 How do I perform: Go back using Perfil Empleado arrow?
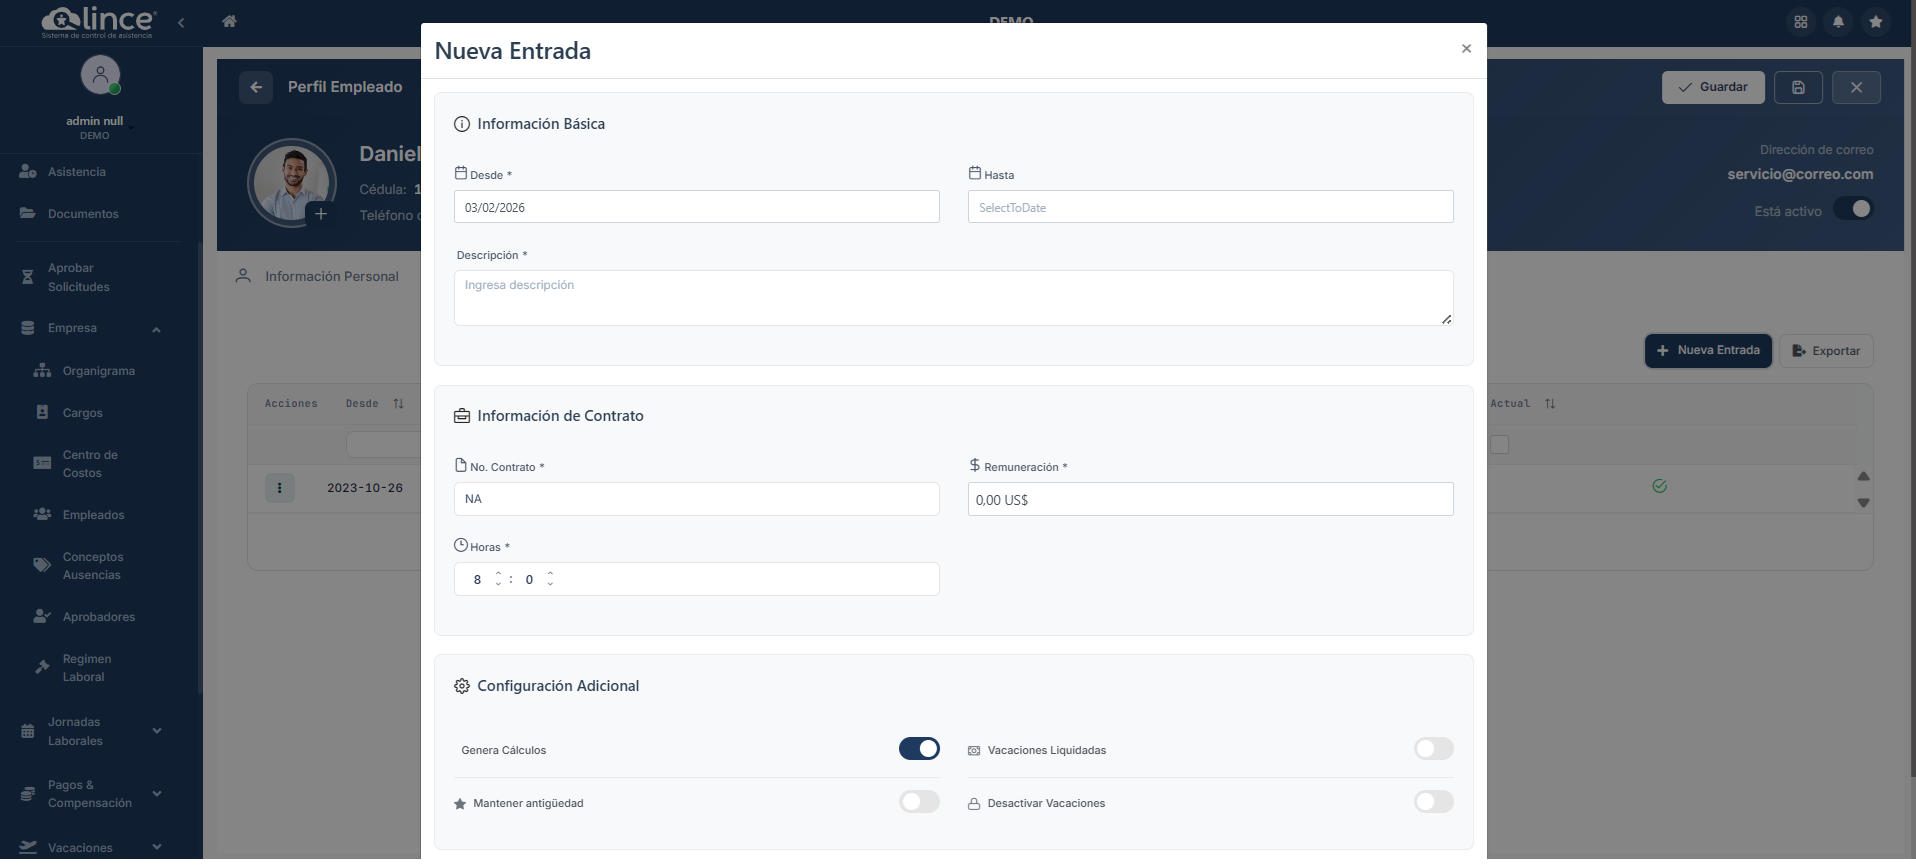[256, 87]
